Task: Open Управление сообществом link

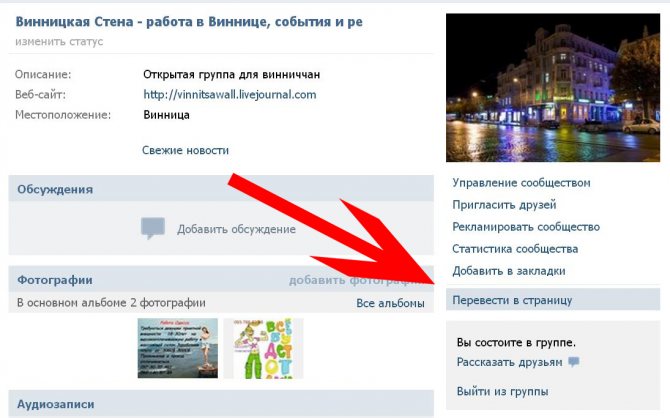Action: (521, 183)
